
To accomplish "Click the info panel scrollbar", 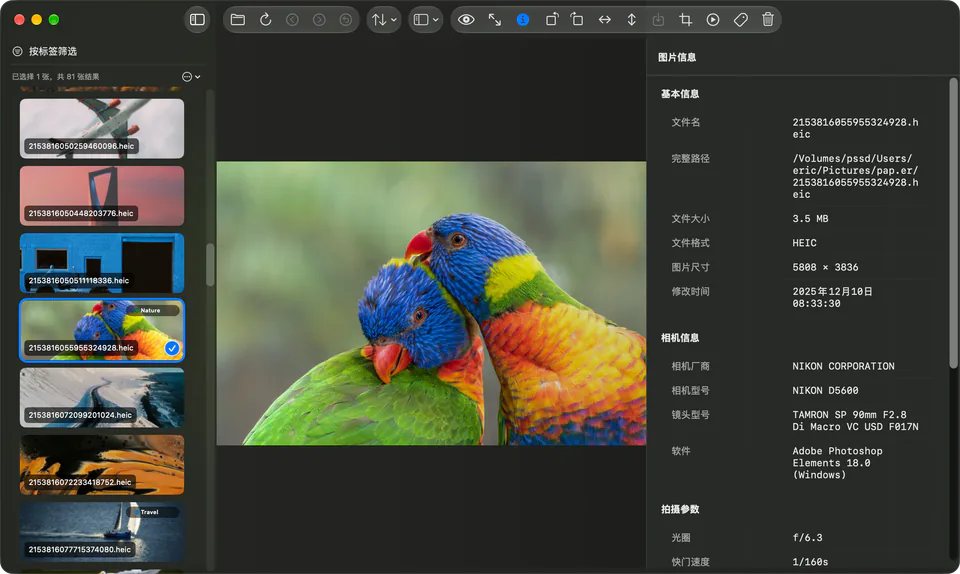I will pos(953,223).
